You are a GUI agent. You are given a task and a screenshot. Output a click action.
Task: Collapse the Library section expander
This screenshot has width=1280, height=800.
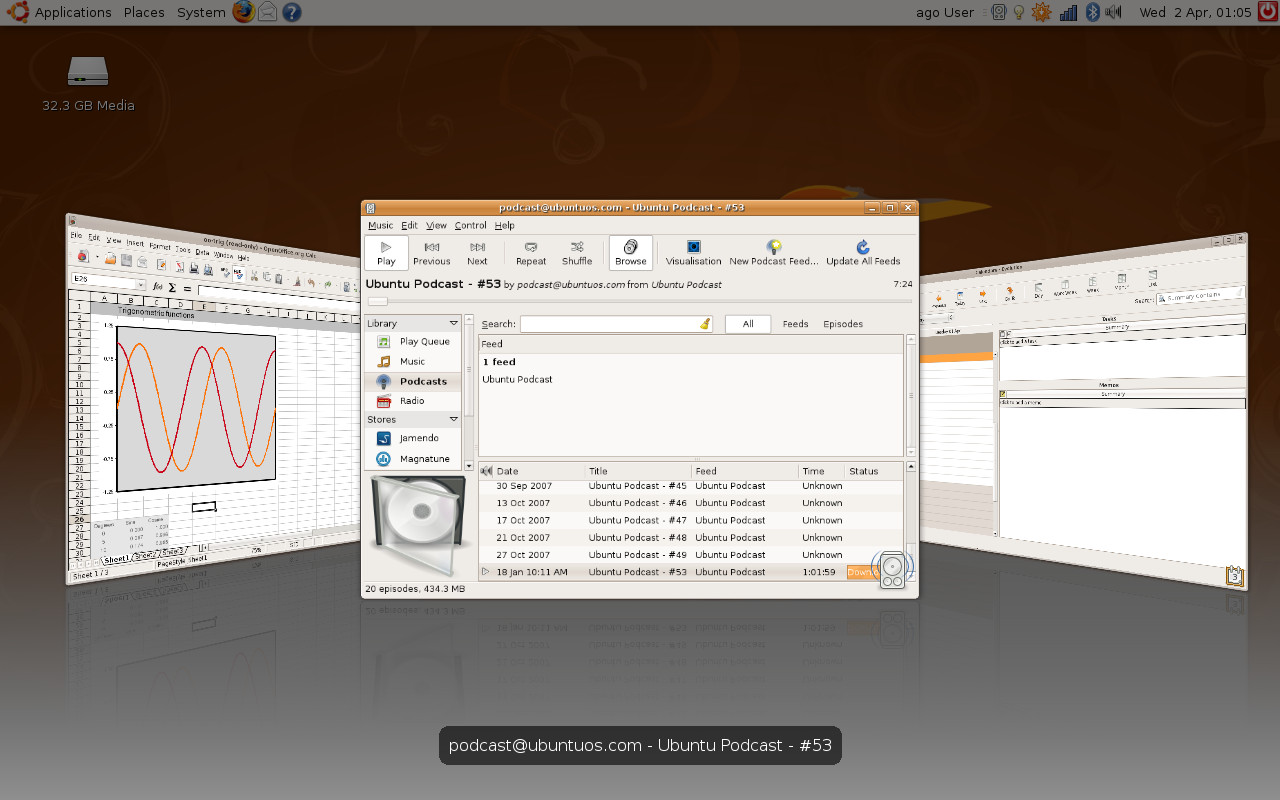pos(454,324)
